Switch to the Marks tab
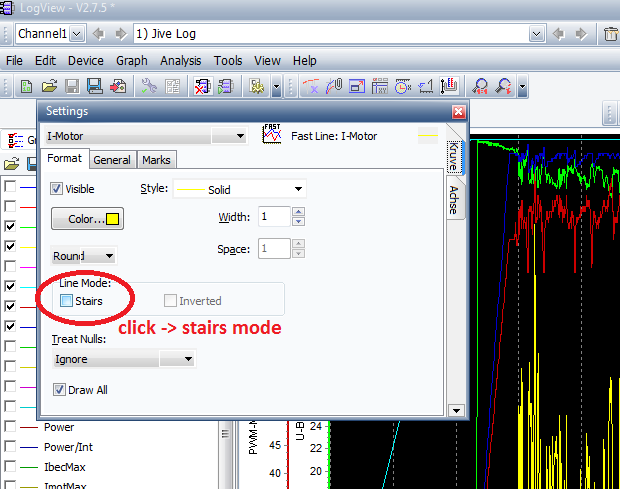This screenshot has height=489, width=620. coord(157,160)
